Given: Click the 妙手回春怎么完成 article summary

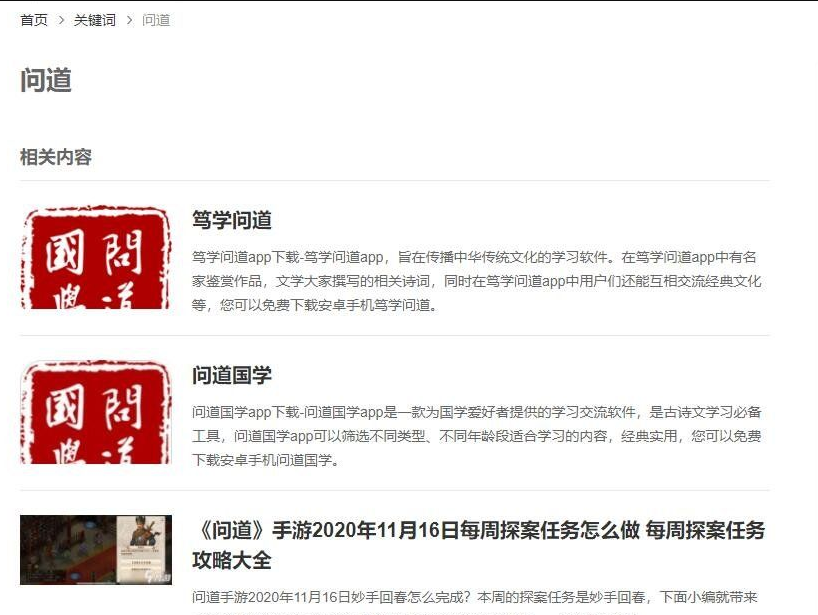Looking at the screenshot, I should click(474, 597).
